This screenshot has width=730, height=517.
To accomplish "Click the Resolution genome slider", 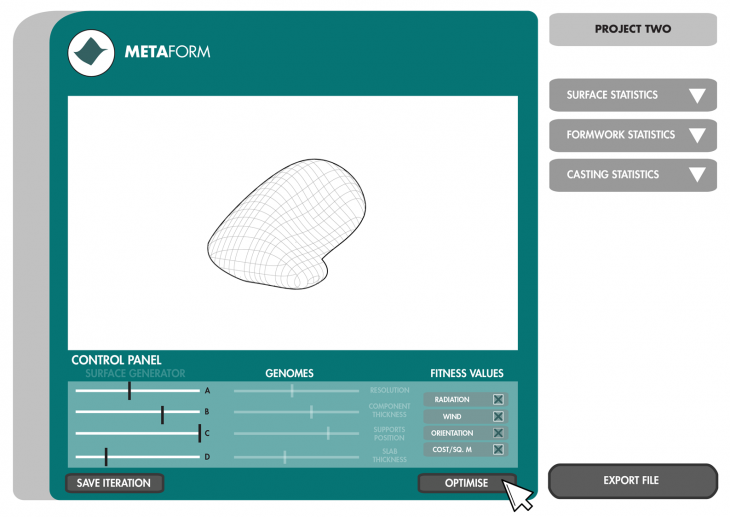I will coord(292,391).
